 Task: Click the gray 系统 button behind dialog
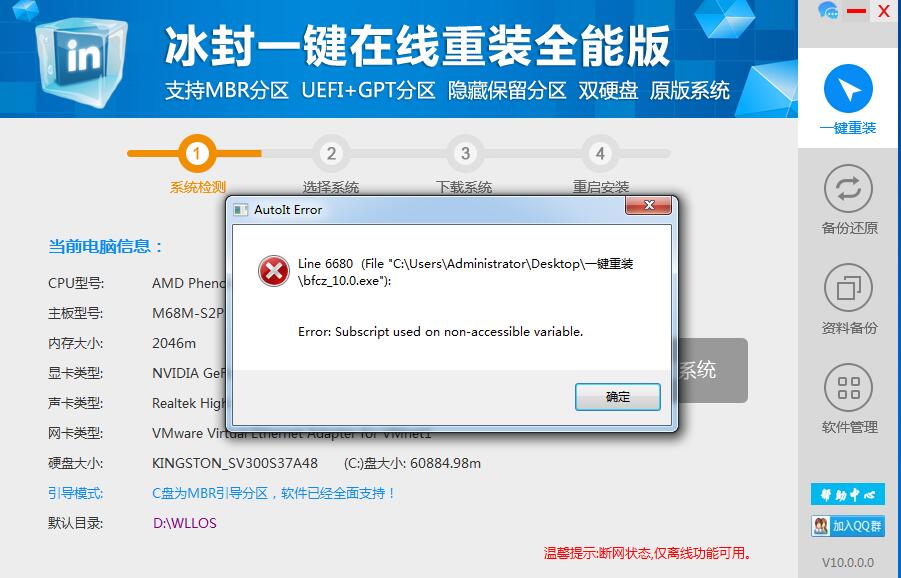(x=710, y=371)
